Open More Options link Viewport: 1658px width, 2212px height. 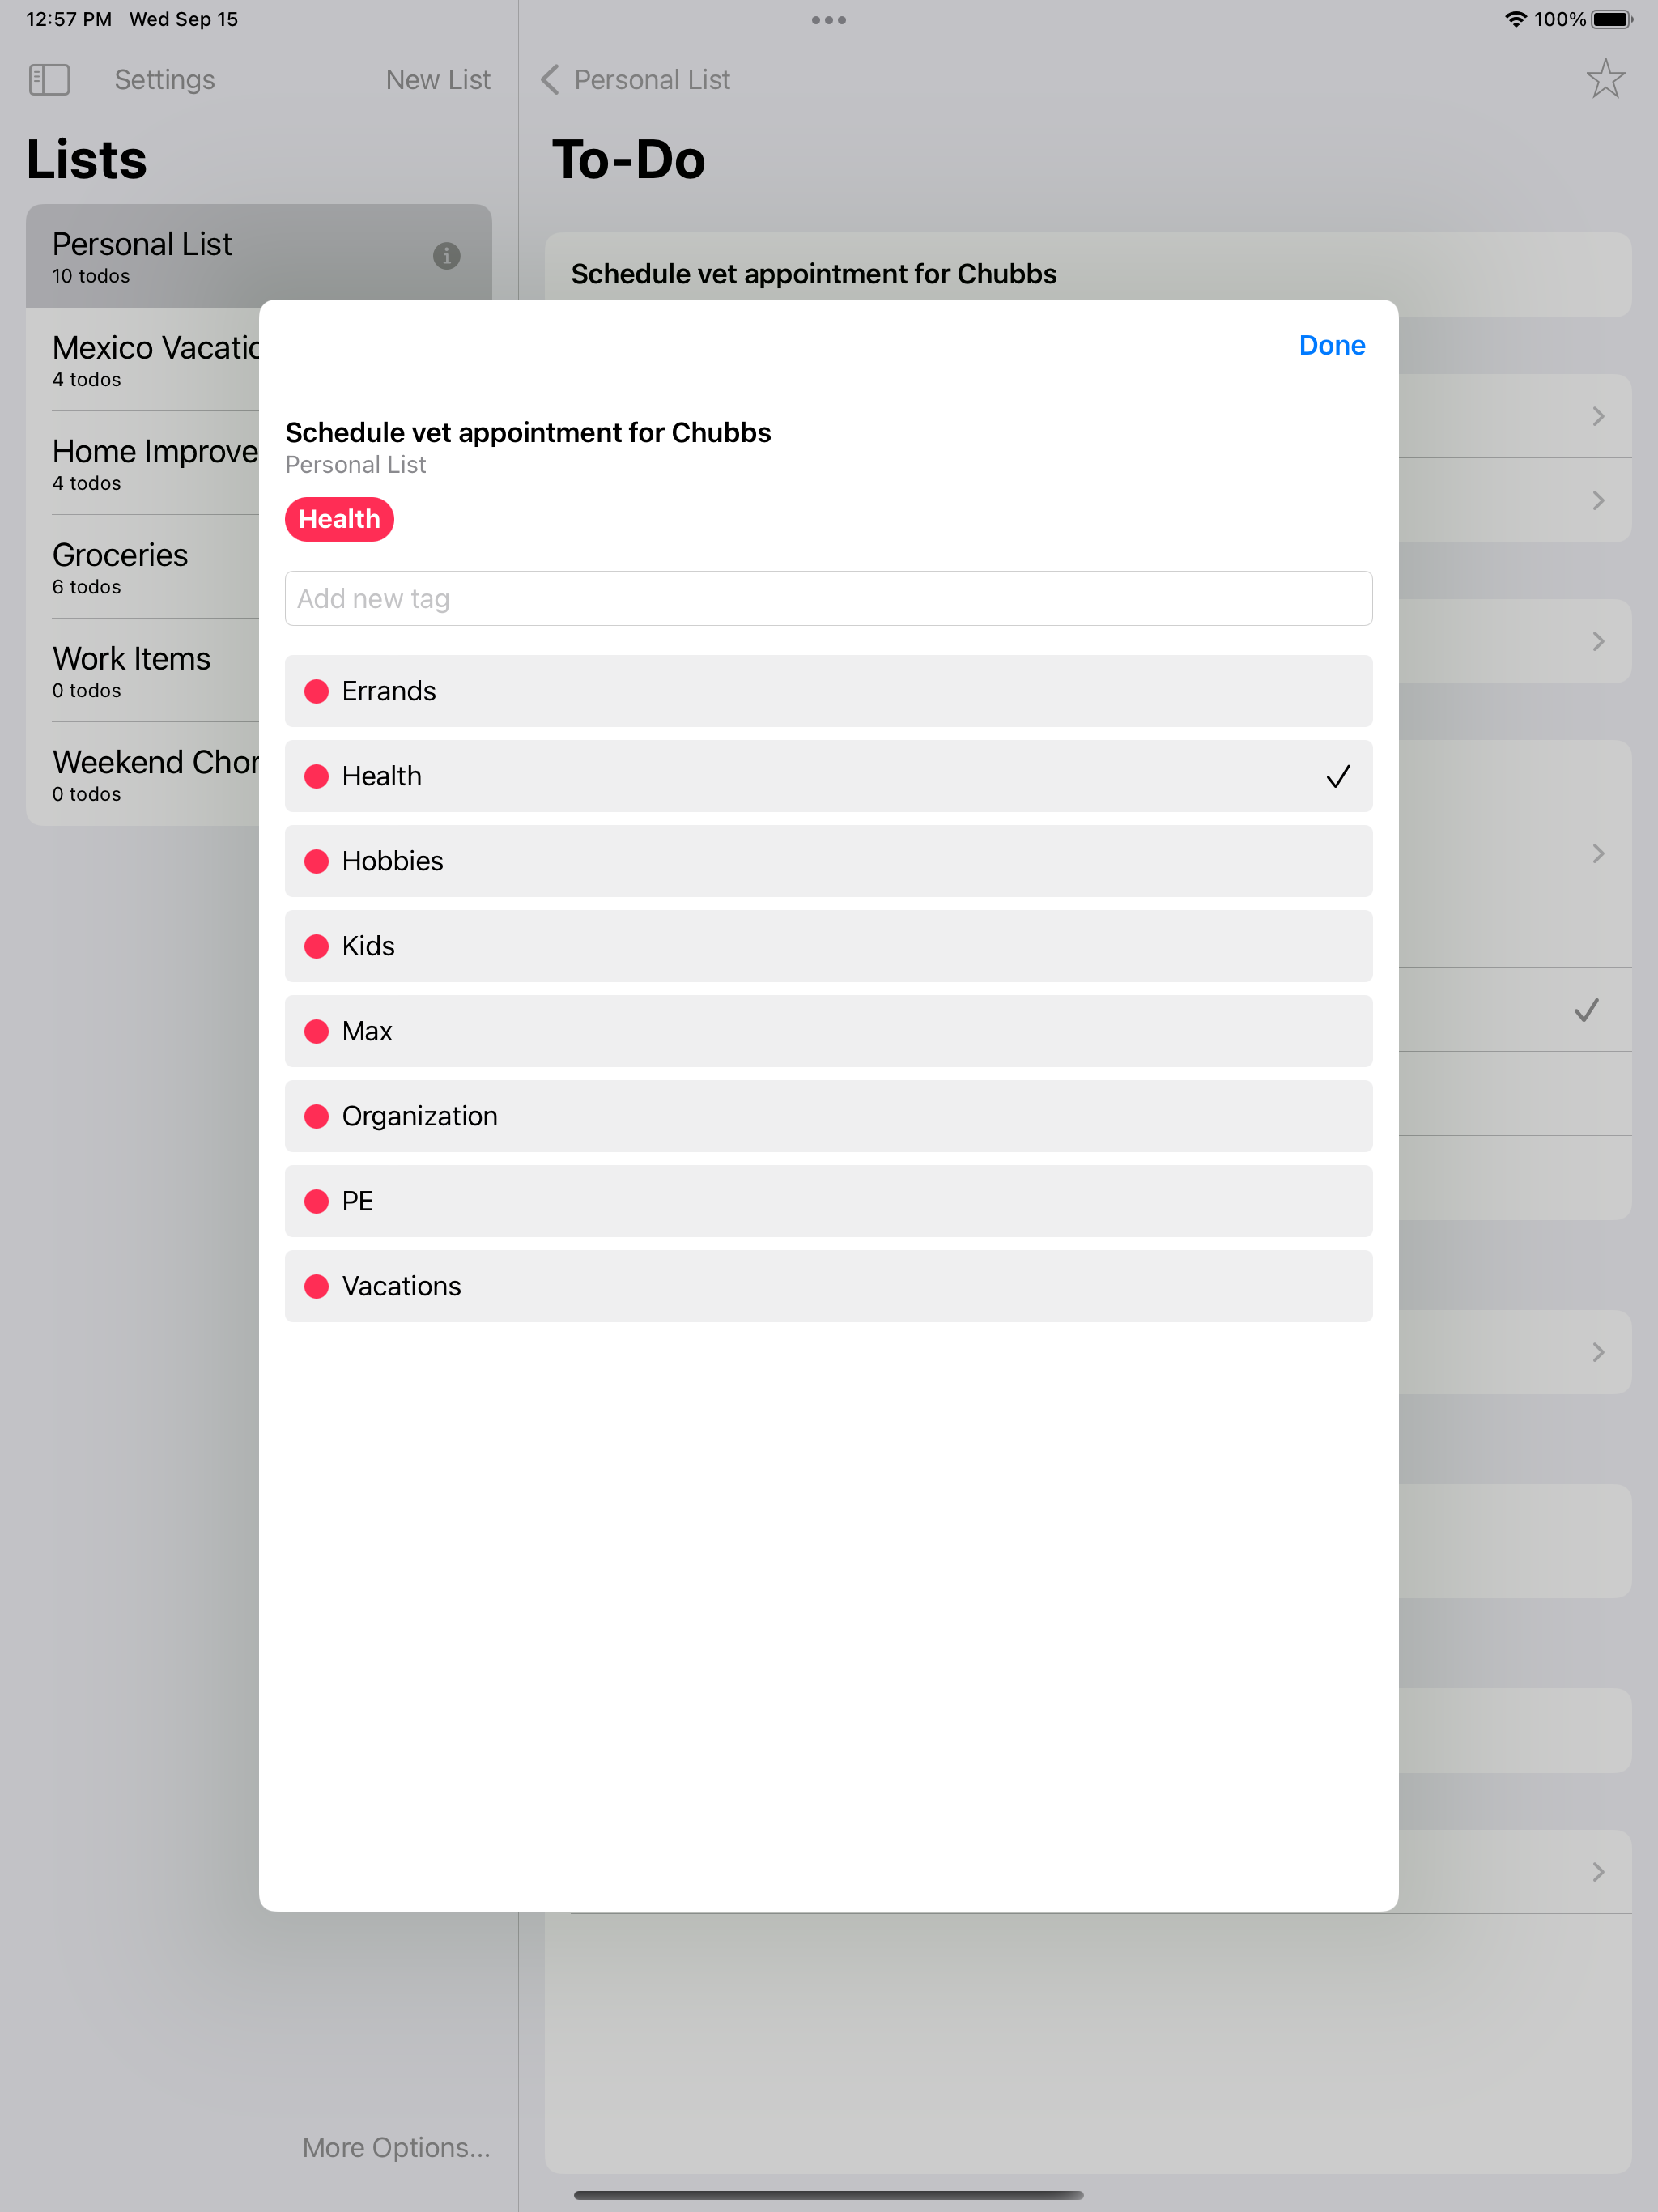click(x=396, y=2147)
